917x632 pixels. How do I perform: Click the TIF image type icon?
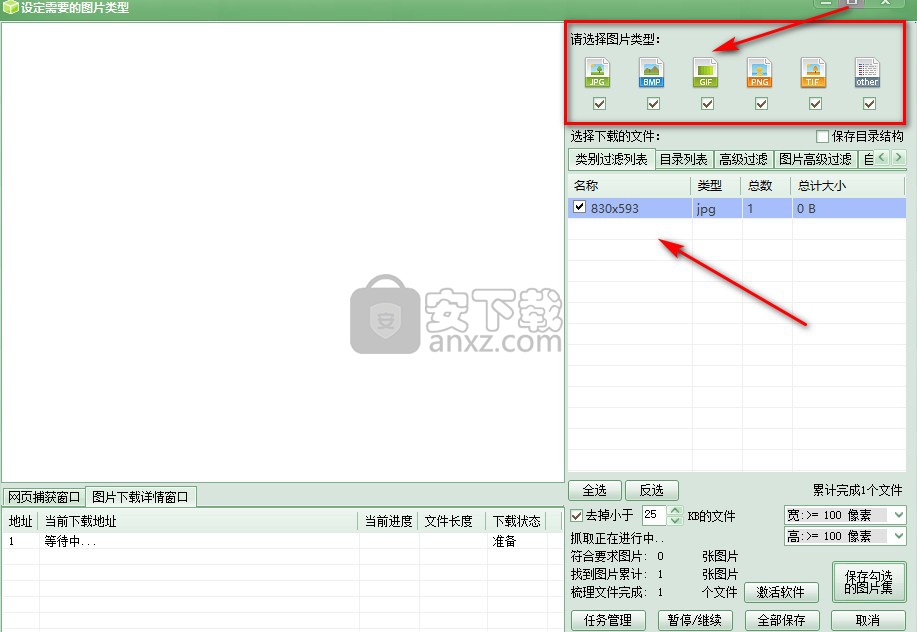coord(813,72)
